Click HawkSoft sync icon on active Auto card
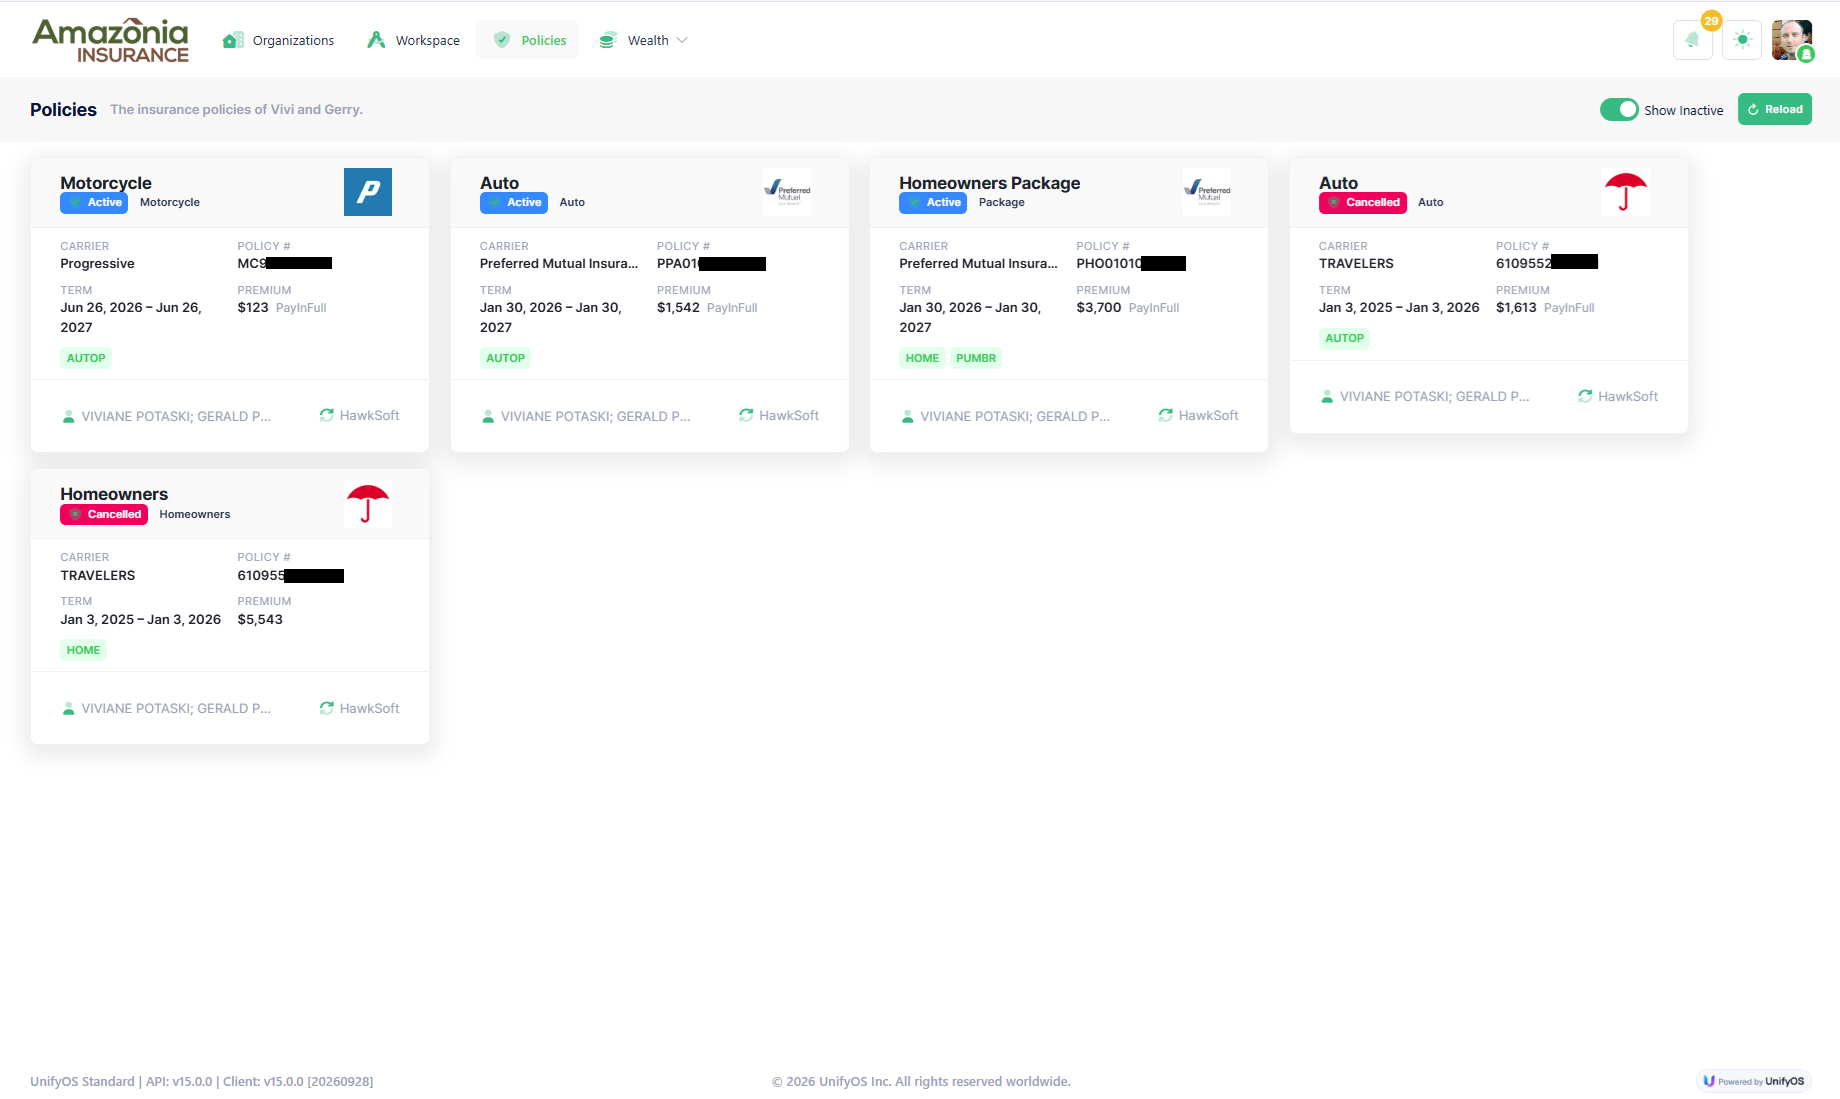This screenshot has width=1840, height=1099. click(746, 415)
